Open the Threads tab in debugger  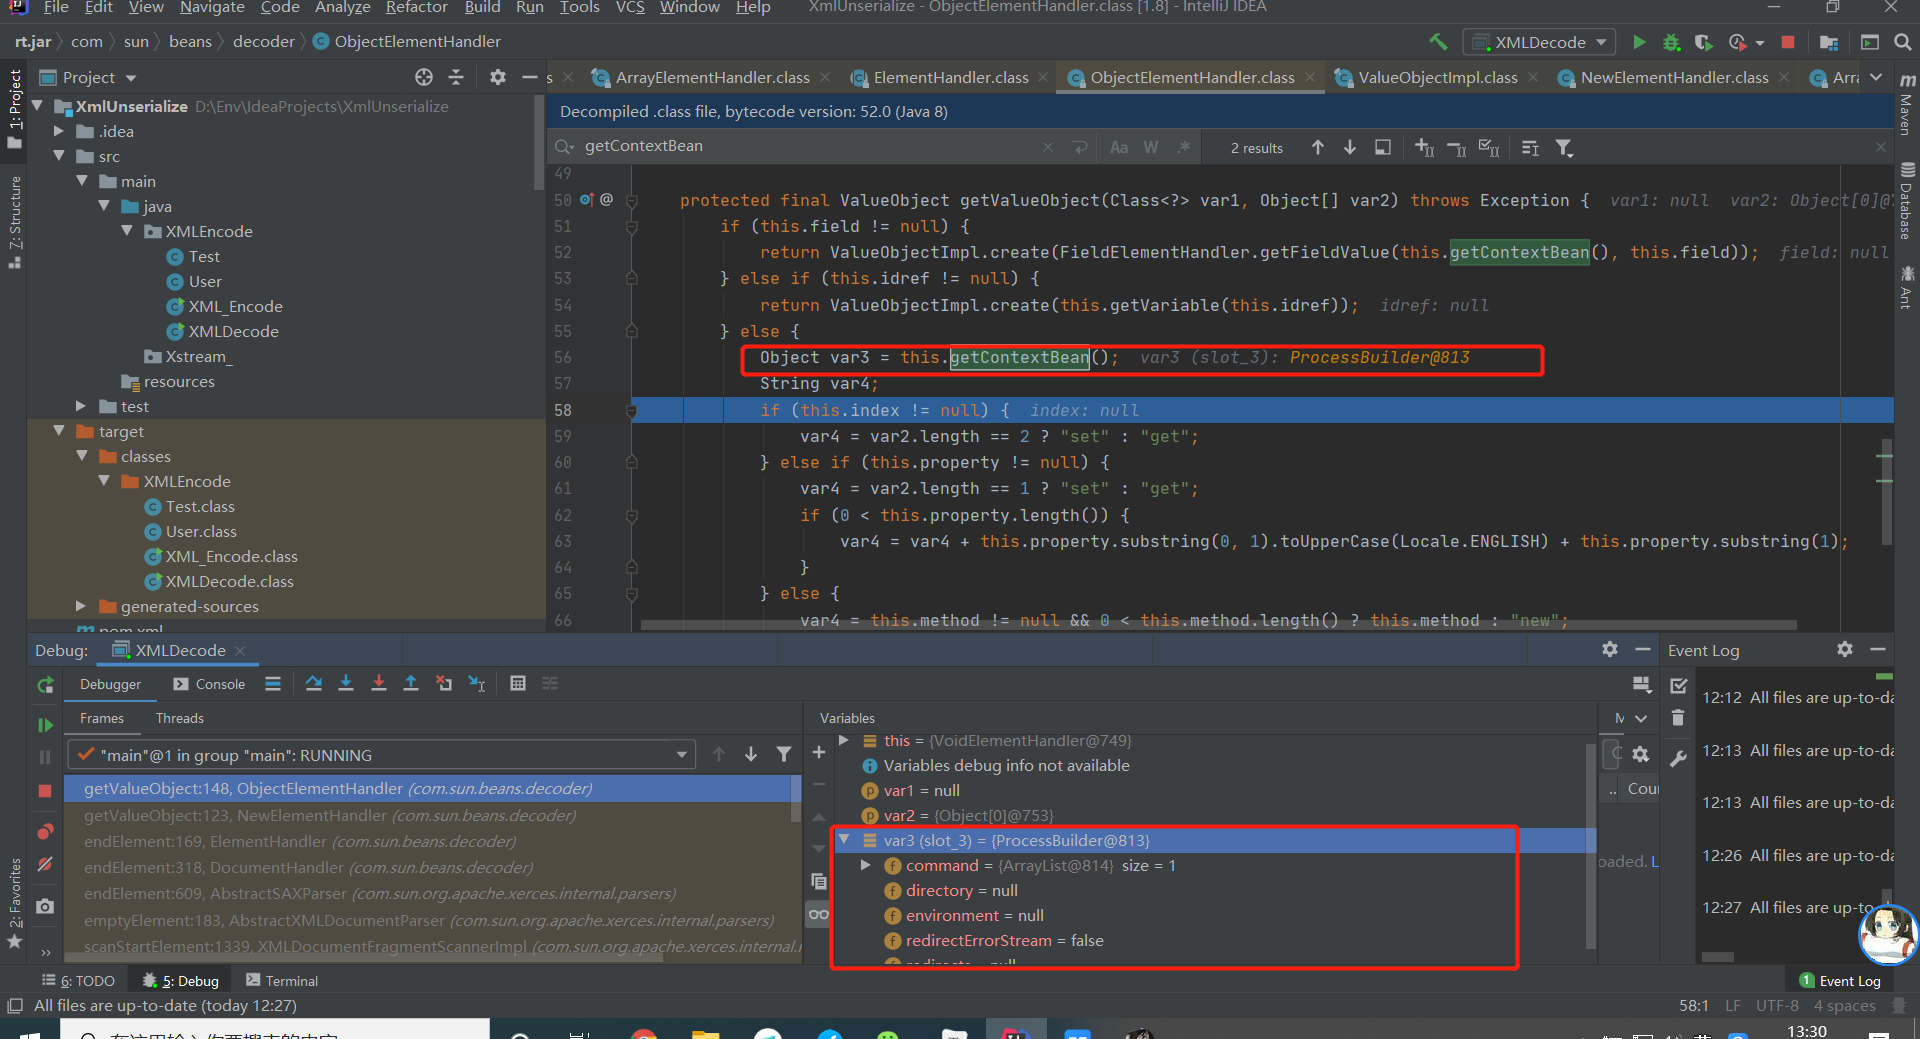click(x=179, y=718)
